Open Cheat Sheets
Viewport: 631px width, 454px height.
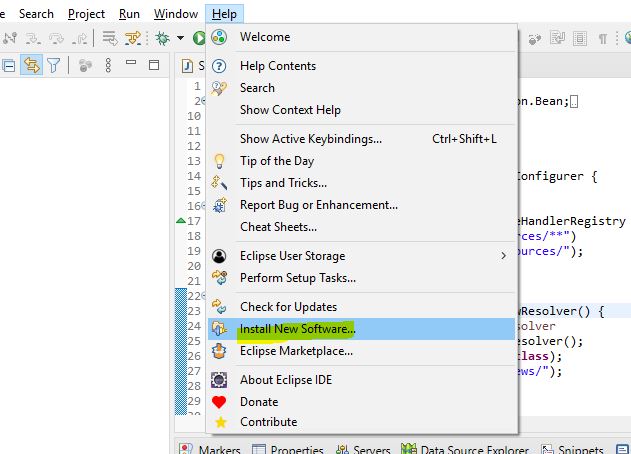tap(361, 227)
